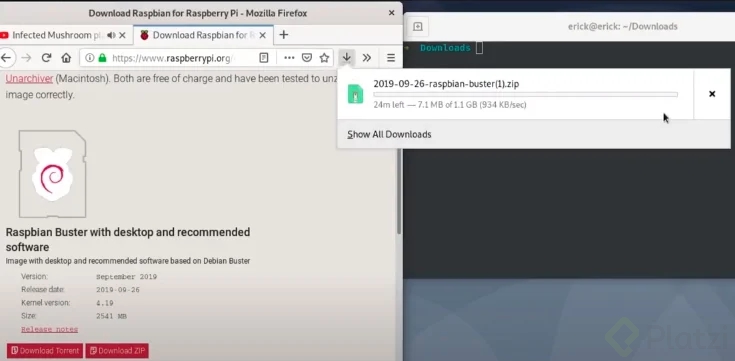735x361 pixels.
Task: Click the Firefox back arrow button
Action: [6, 58]
